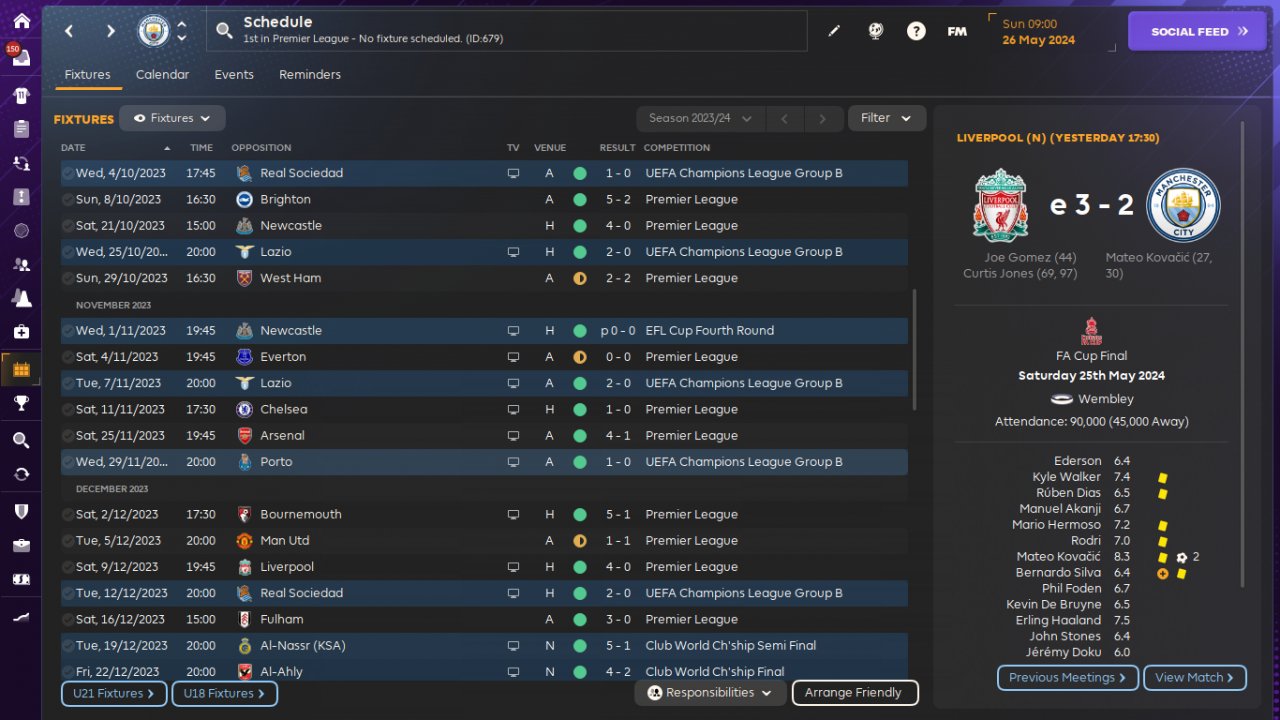The image size is (1280, 720).
Task: Toggle the check circle on Real Sociedad 4/10/2023 row
Action: 68,173
